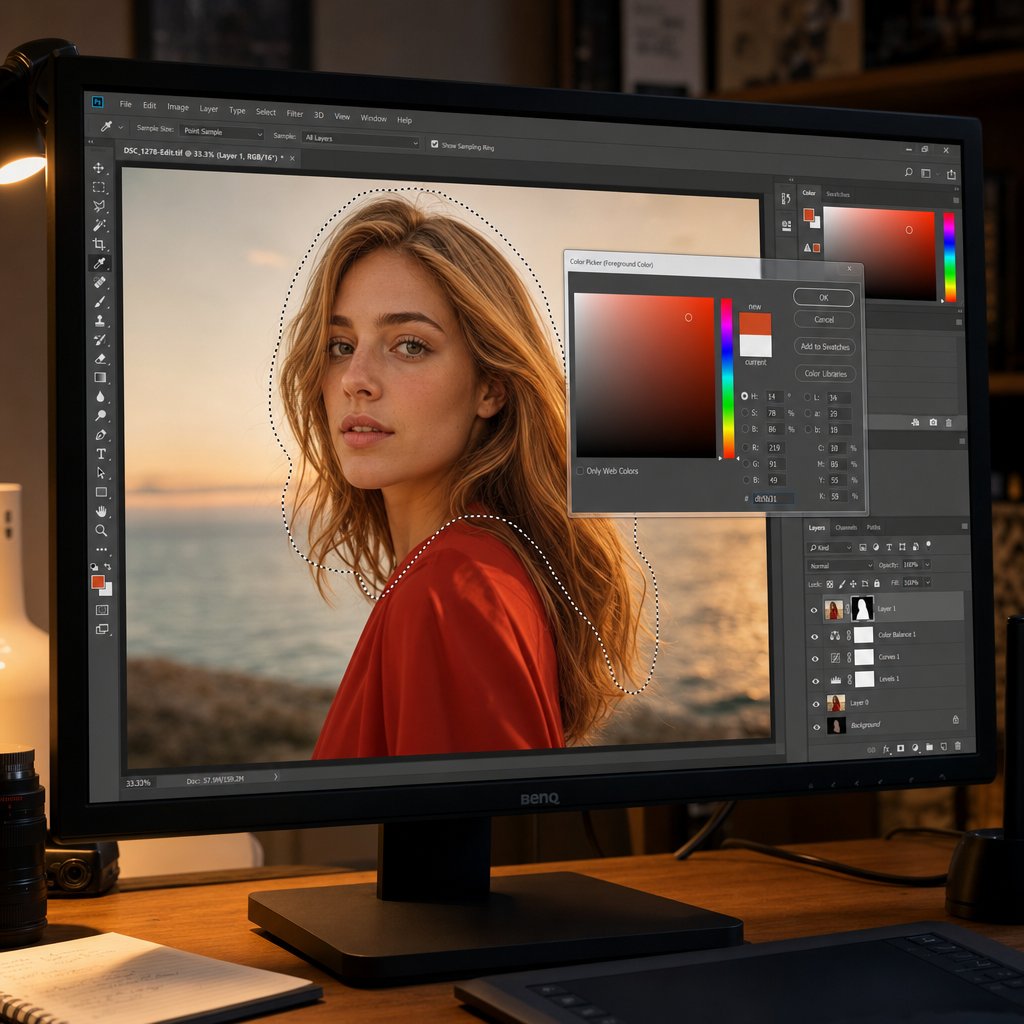Select the Path Selection tool
The height and width of the screenshot is (1024, 1024).
coord(101,473)
